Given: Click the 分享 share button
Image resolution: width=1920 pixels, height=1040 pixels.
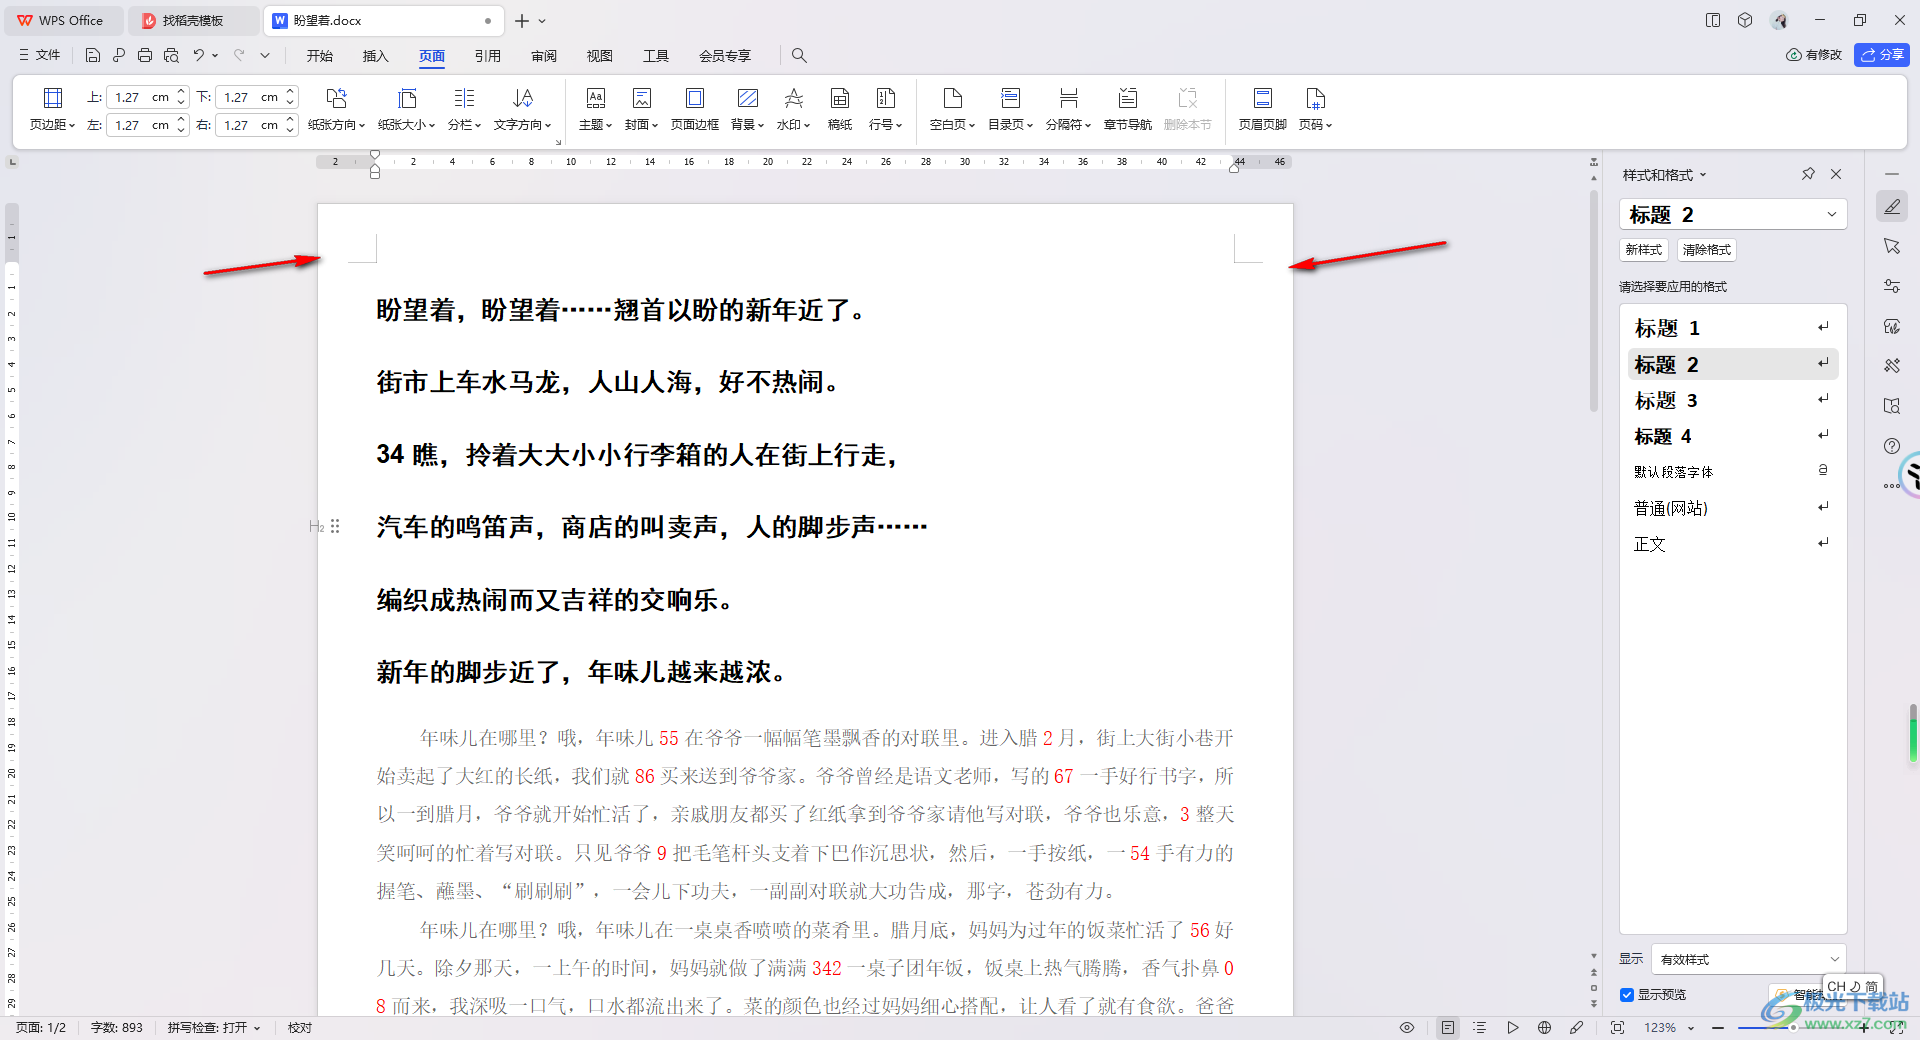Looking at the screenshot, I should click(1882, 55).
